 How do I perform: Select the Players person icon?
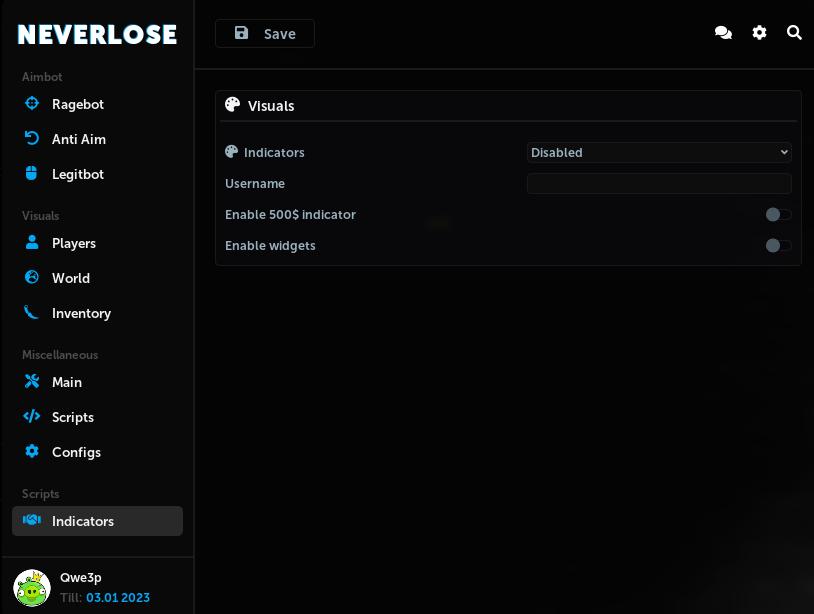tap(32, 243)
